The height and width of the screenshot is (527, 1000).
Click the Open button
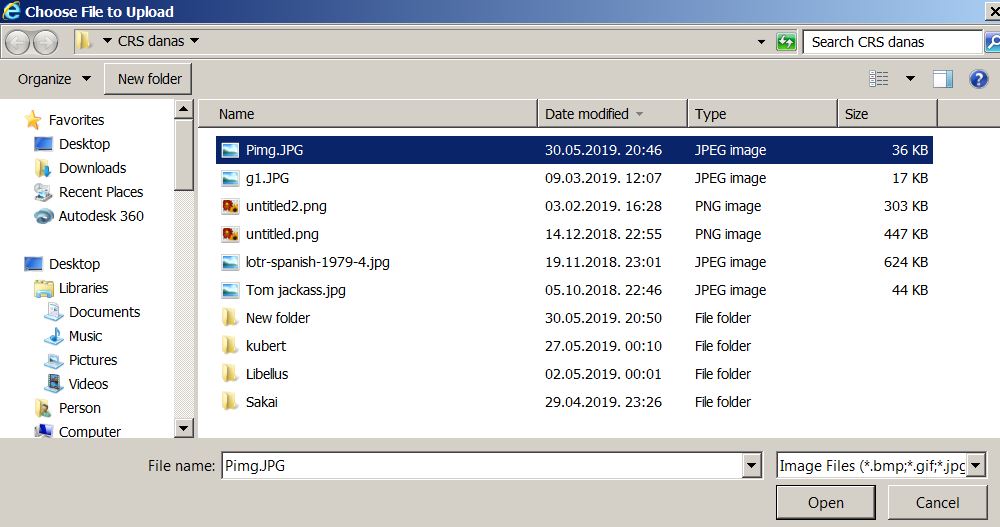tap(826, 503)
